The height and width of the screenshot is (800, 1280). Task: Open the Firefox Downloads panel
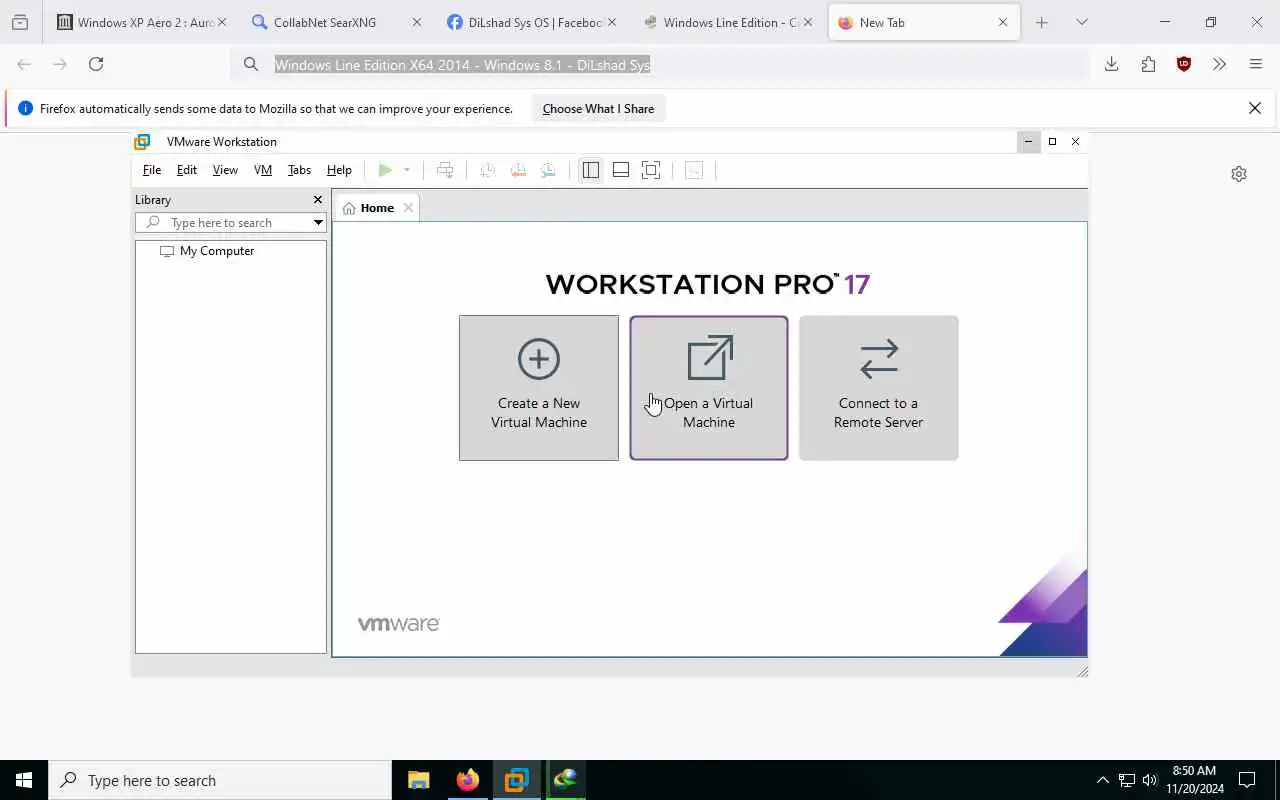(x=1111, y=64)
